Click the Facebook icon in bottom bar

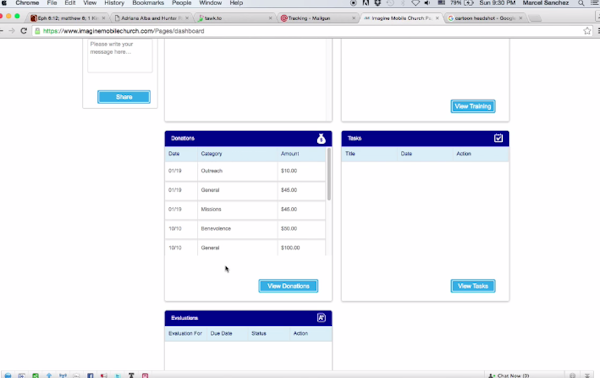click(x=90, y=375)
